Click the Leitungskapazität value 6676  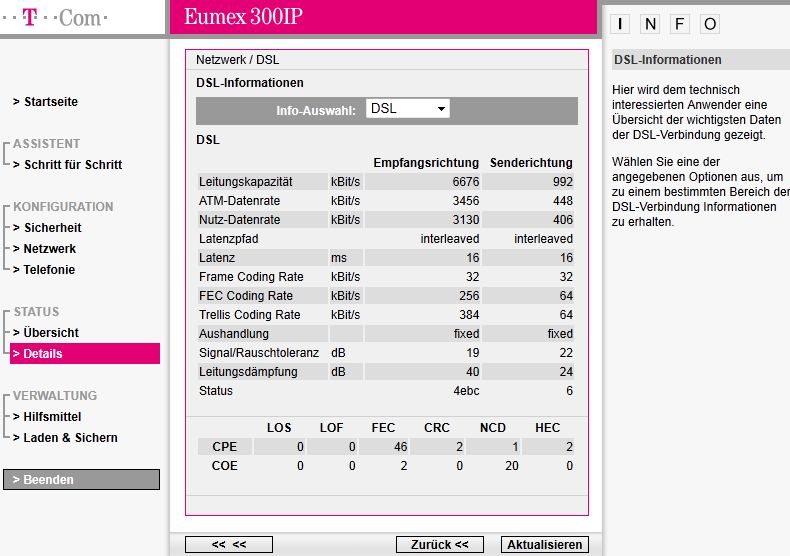(466, 182)
